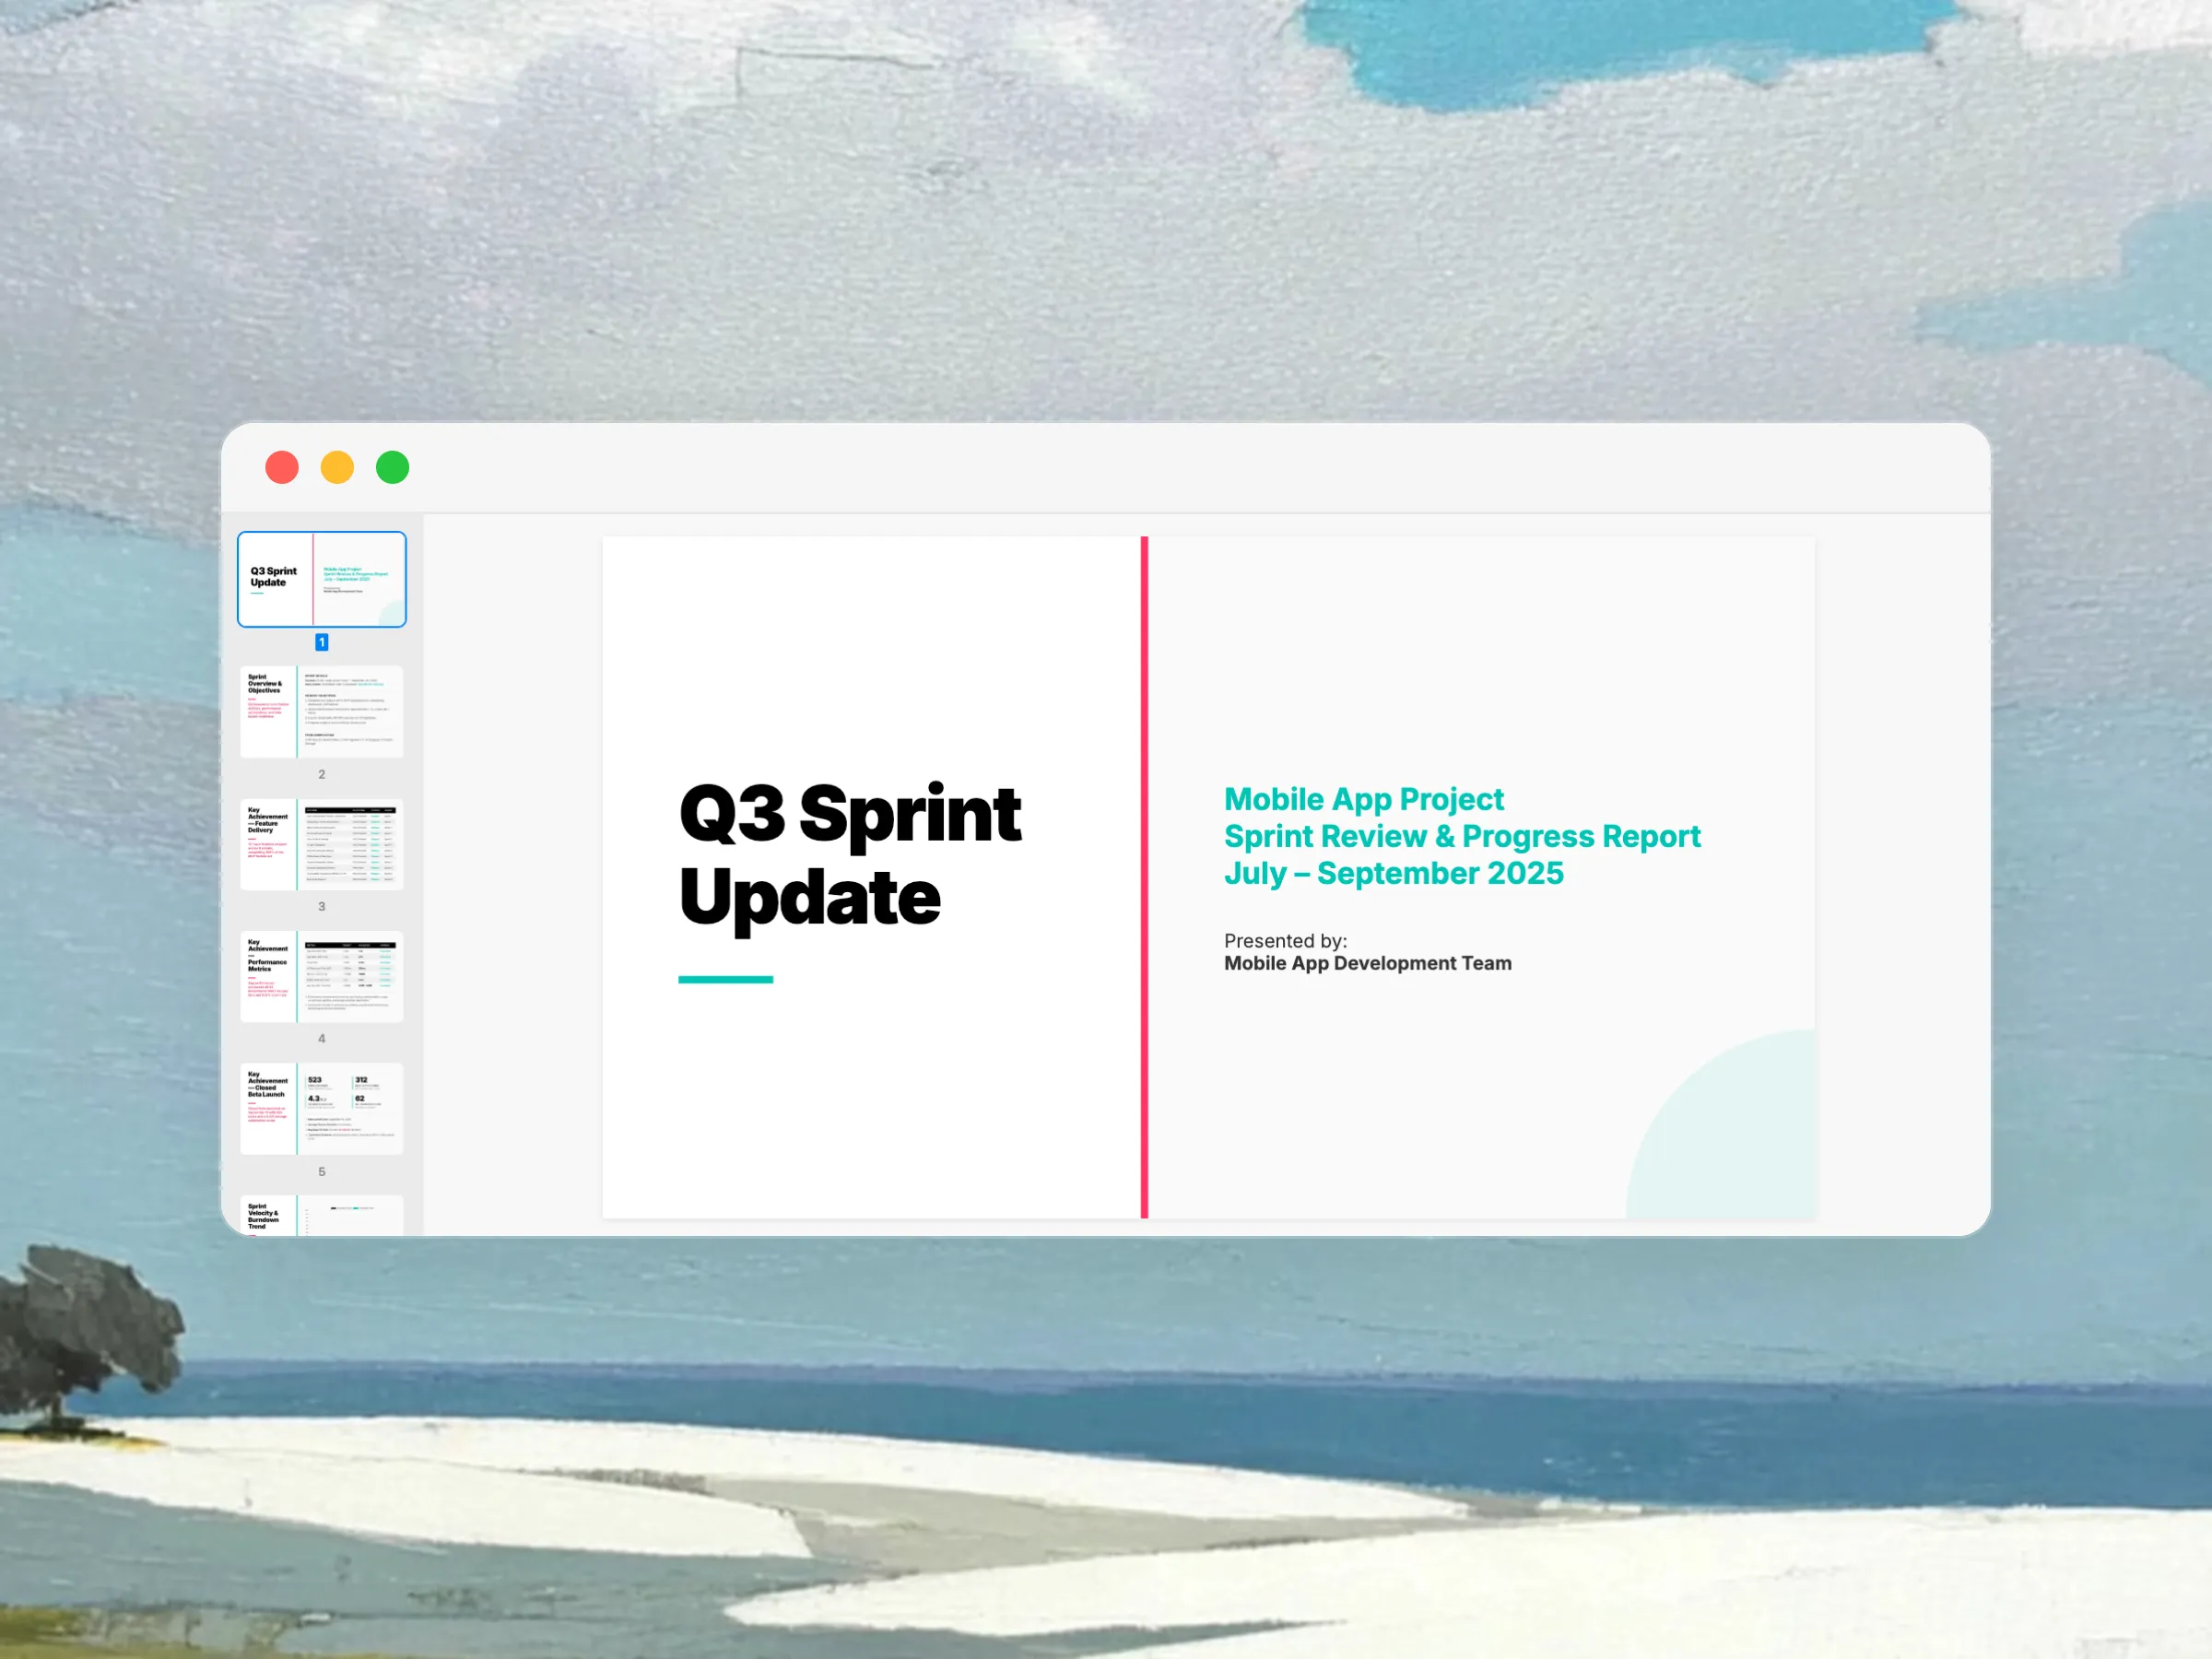
Task: Click the slide number 3 label
Action: pyautogui.click(x=322, y=906)
